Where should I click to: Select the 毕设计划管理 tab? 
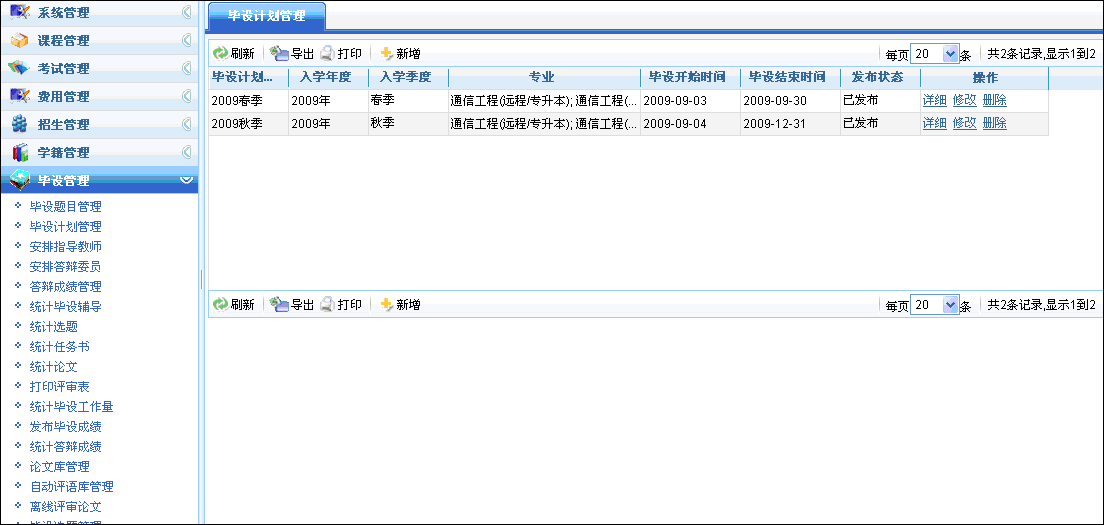(x=266, y=16)
